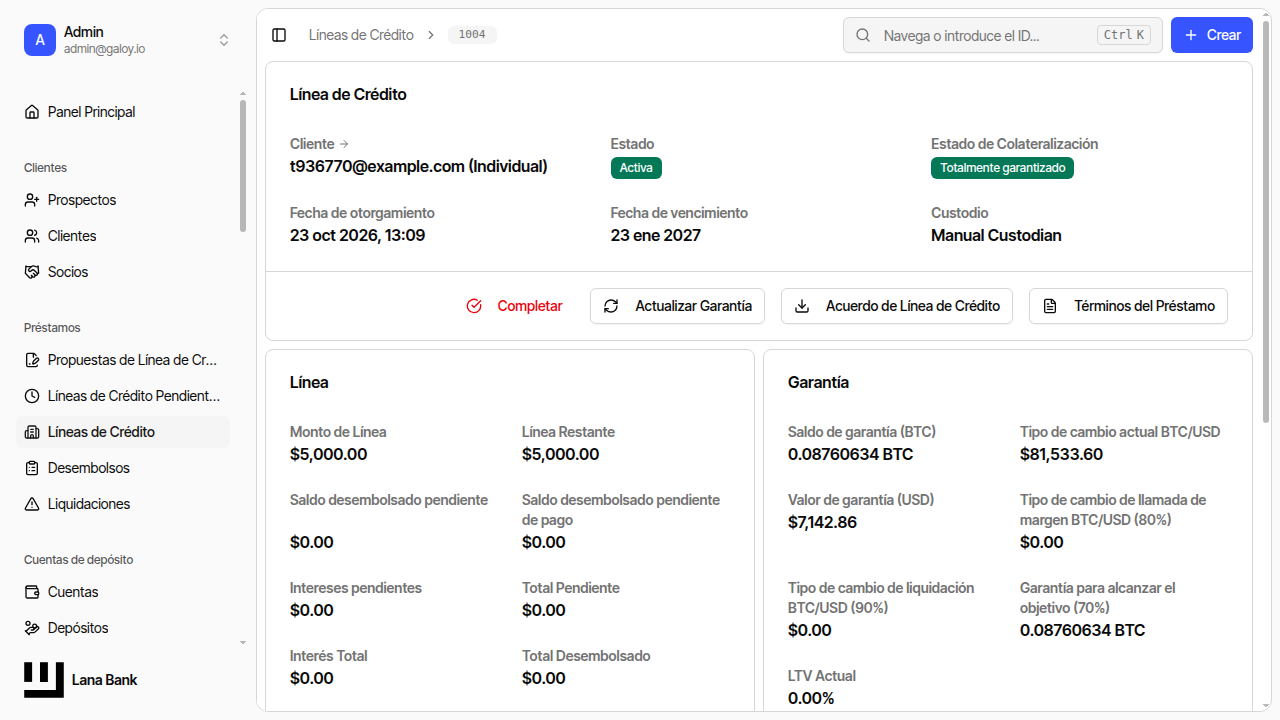The width and height of the screenshot is (1280, 720).
Task: Select the Socios handshake icon
Action: 32,272
